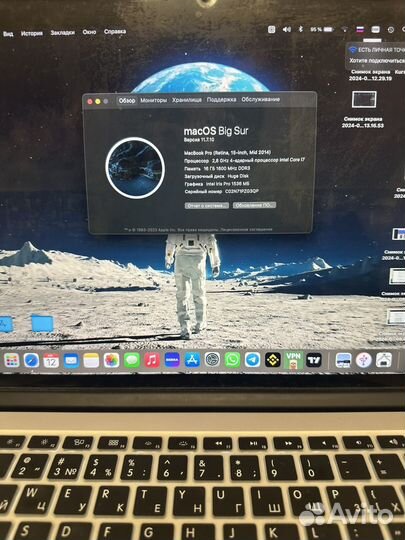Screen dimensions: 405x540
Task: Select the Обзор tab
Action: (127, 101)
